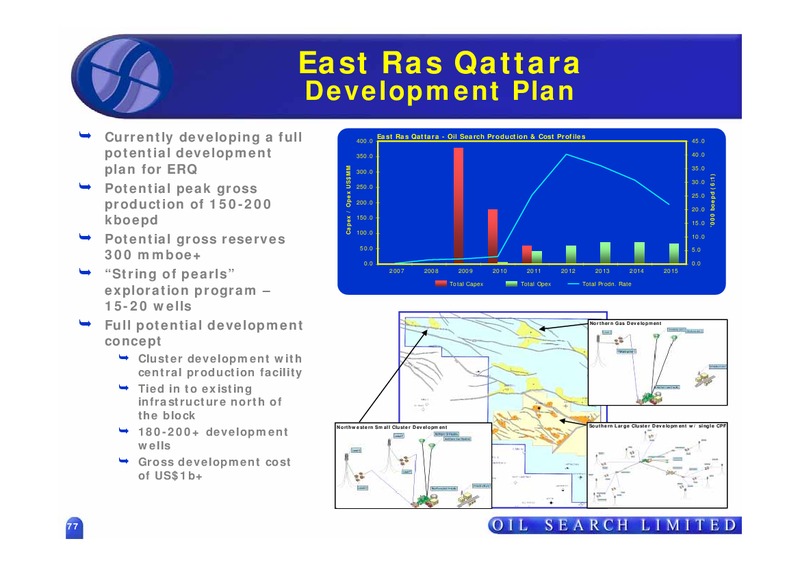This screenshot has height=565, width=800.
Task: Select the 'Development Plan' subtitle
Action: pos(439,91)
